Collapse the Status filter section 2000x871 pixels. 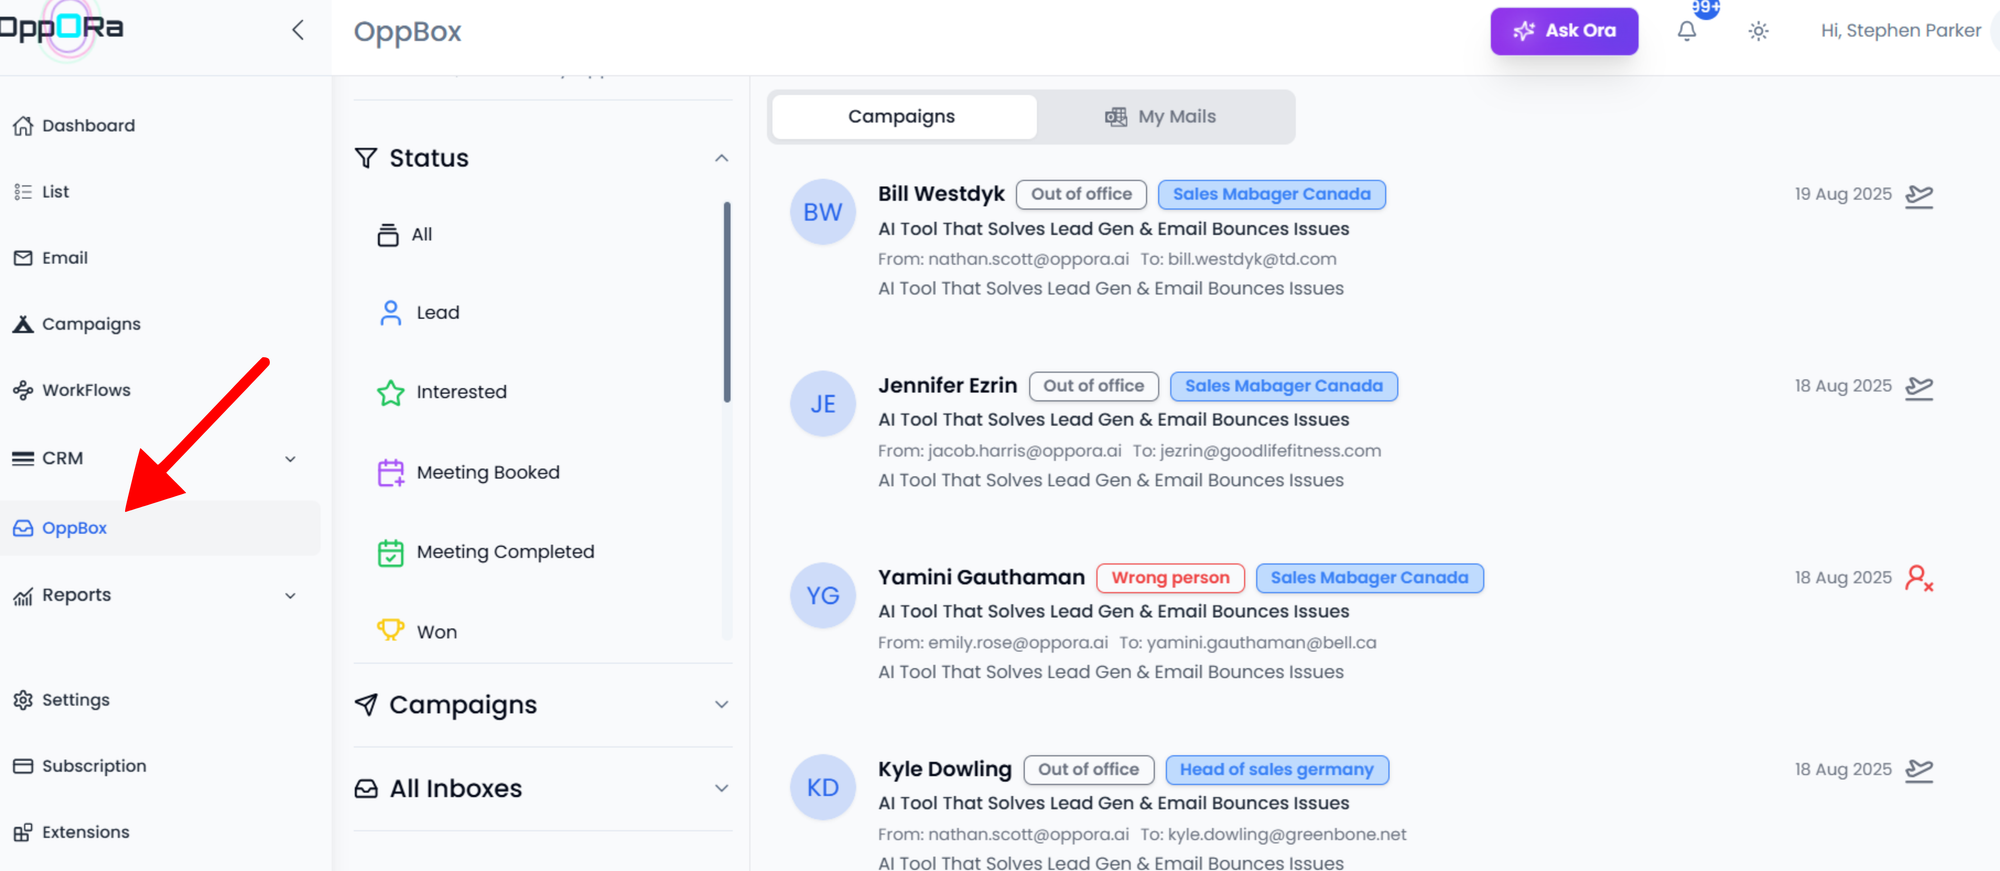click(721, 158)
